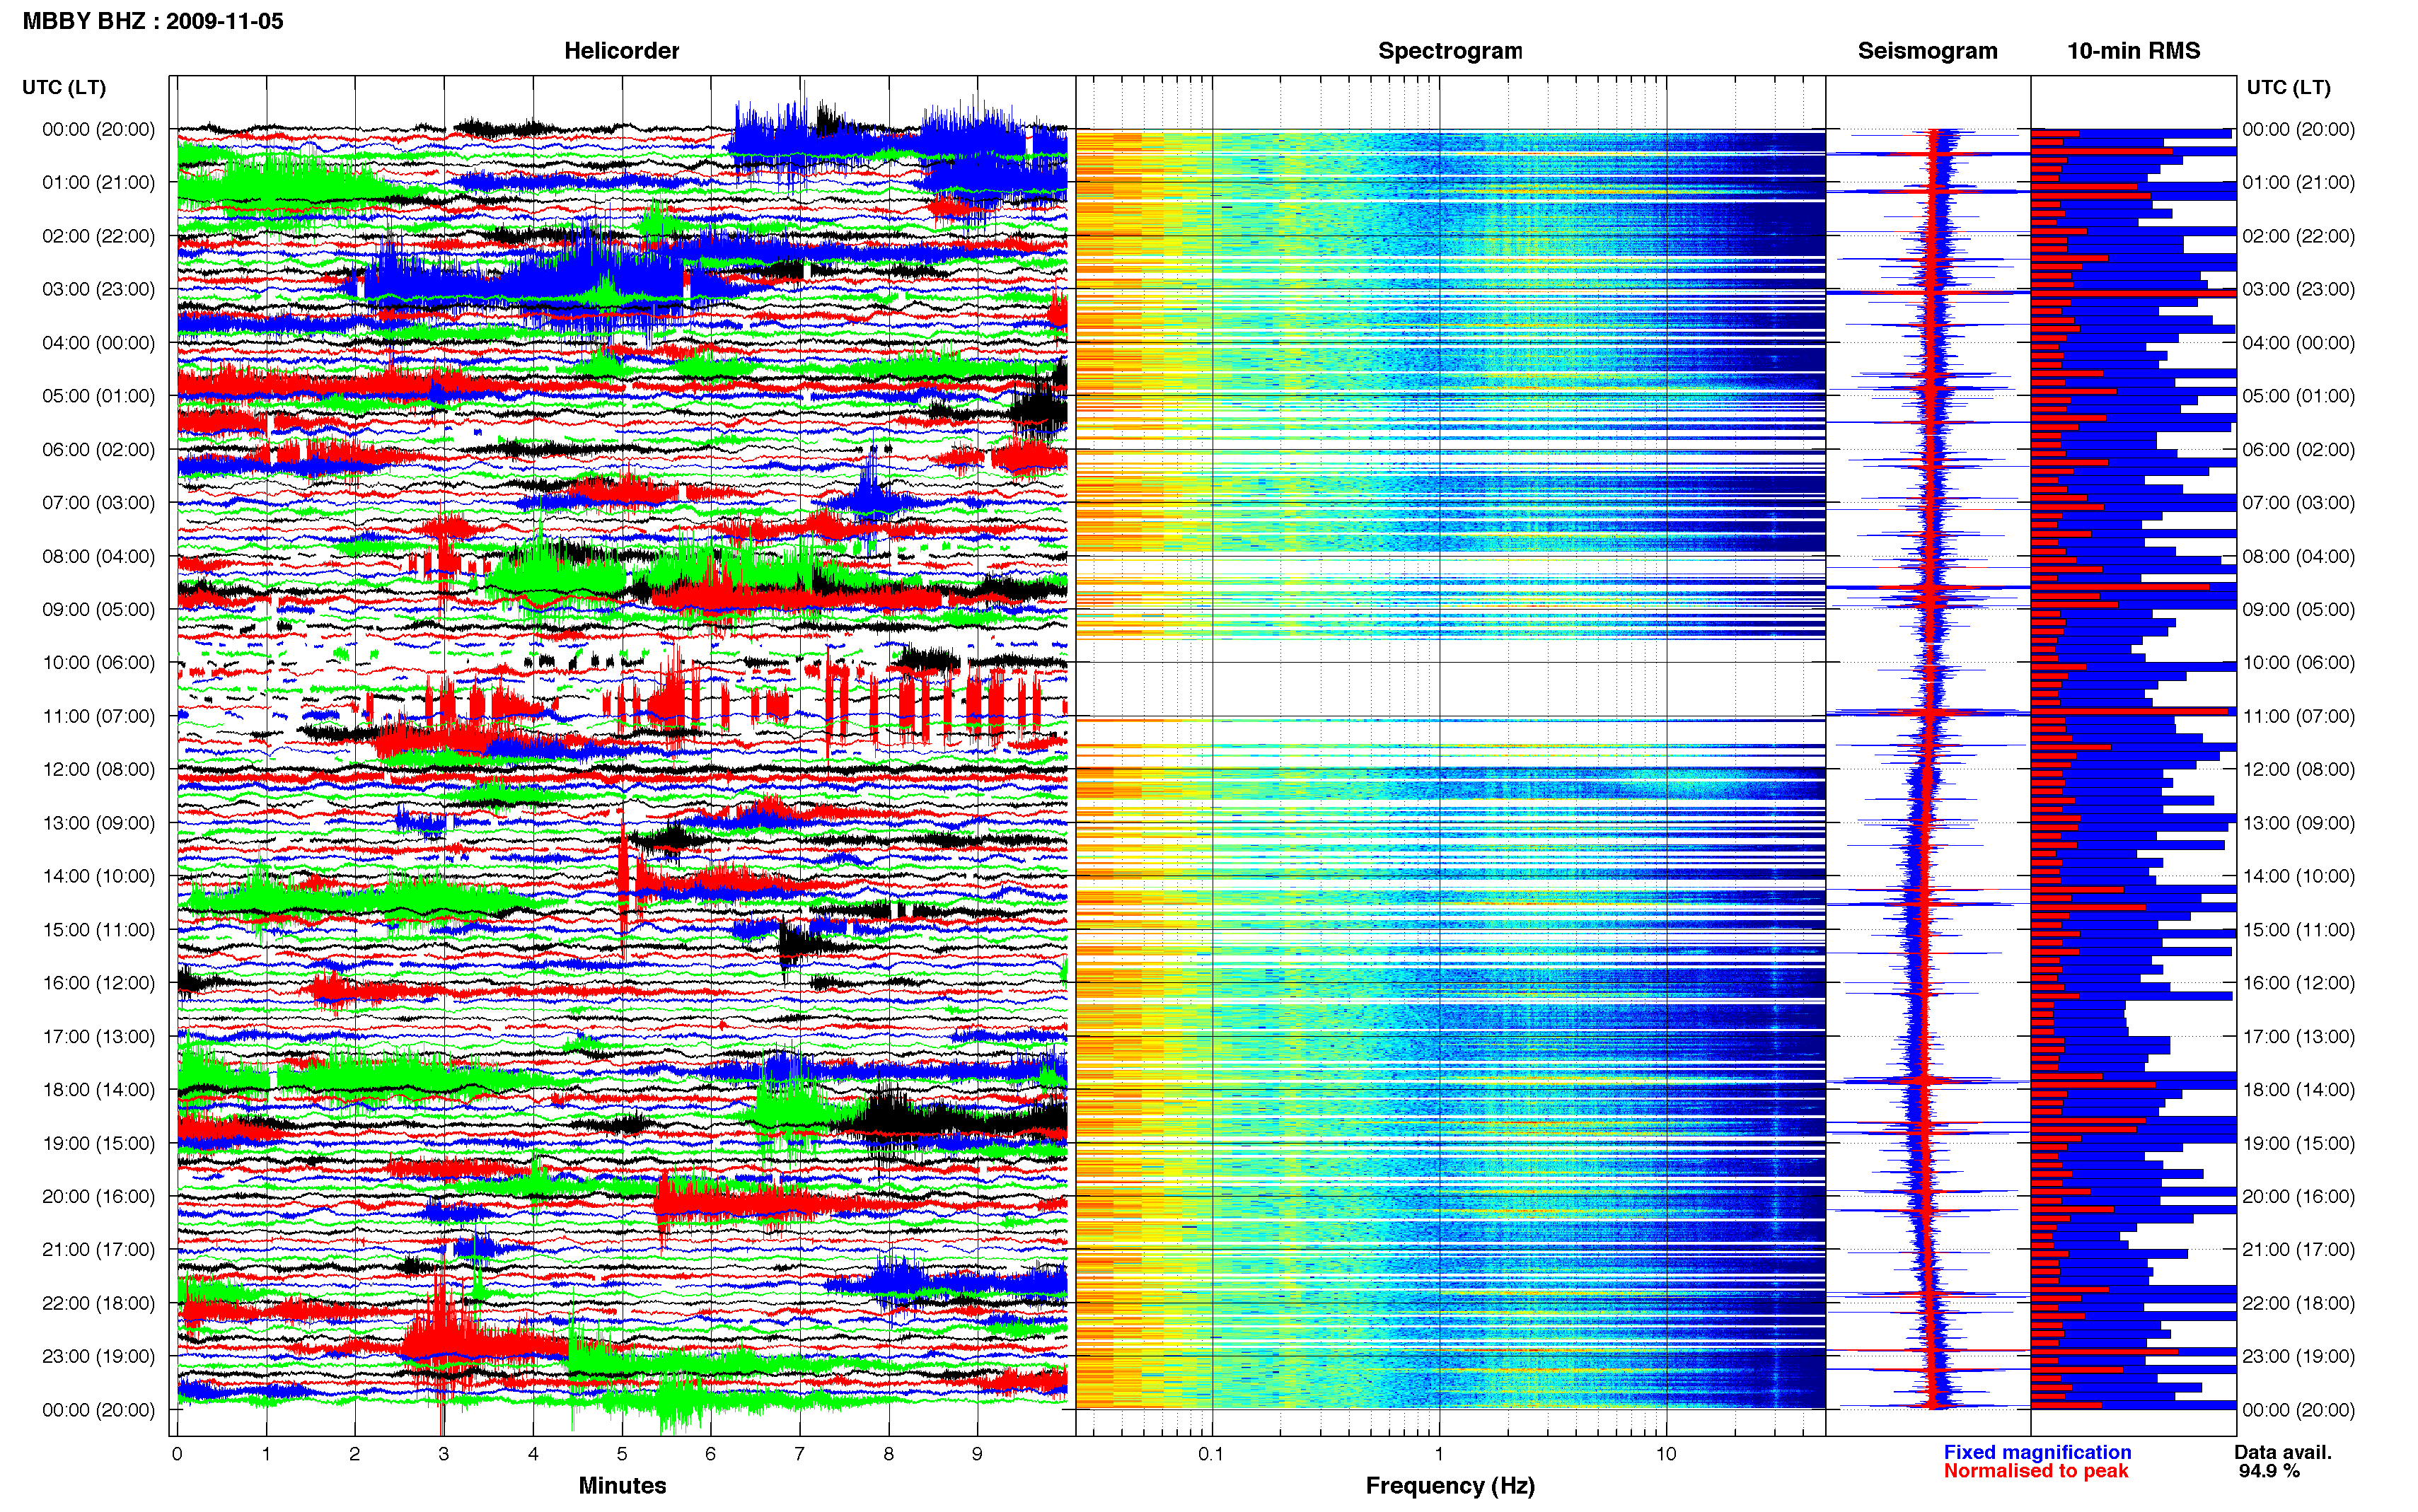Select the Seismogram panel heading
The image size is (2418, 1512).
tap(1927, 51)
